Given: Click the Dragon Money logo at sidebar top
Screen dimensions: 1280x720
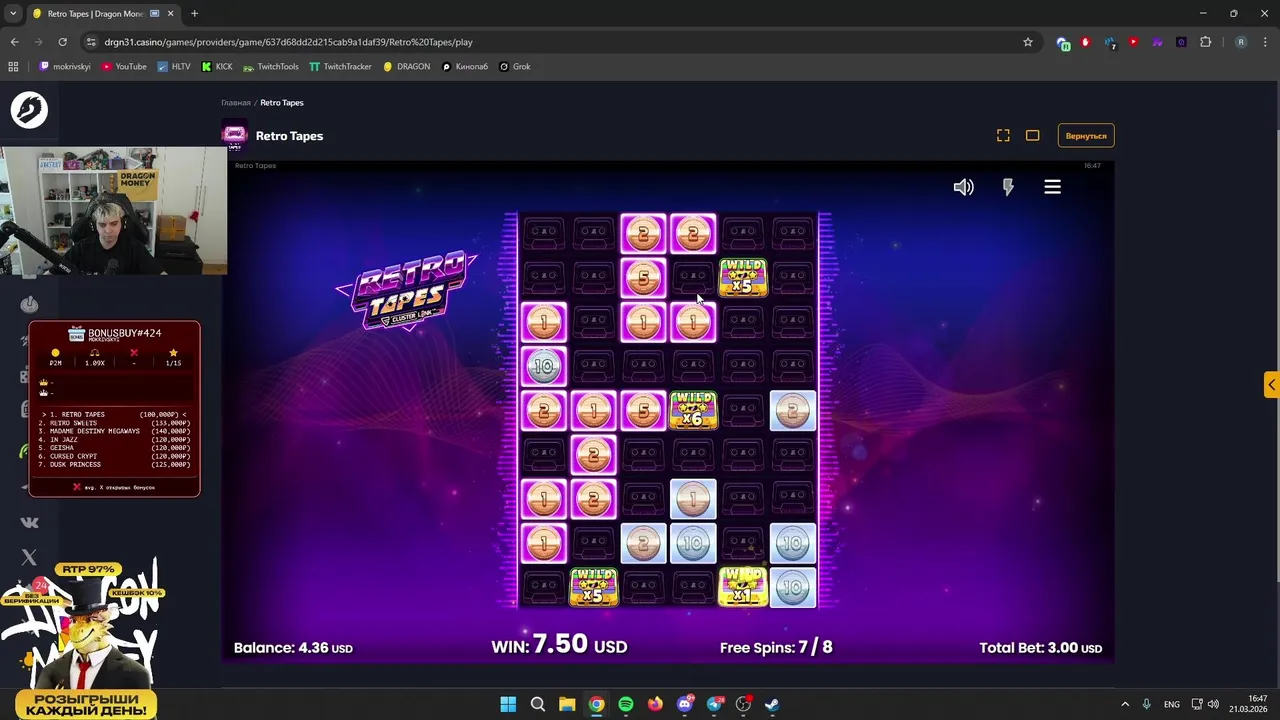Looking at the screenshot, I should [29, 109].
